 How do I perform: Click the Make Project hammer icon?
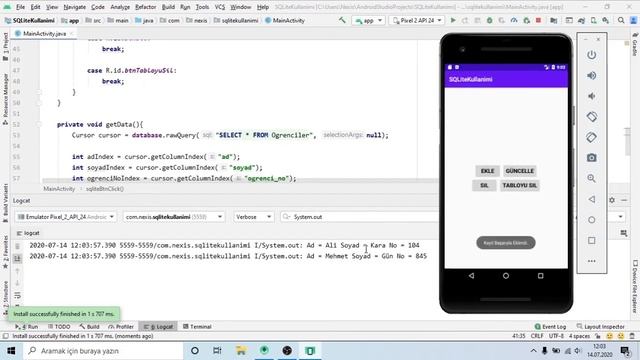tap(342, 20)
